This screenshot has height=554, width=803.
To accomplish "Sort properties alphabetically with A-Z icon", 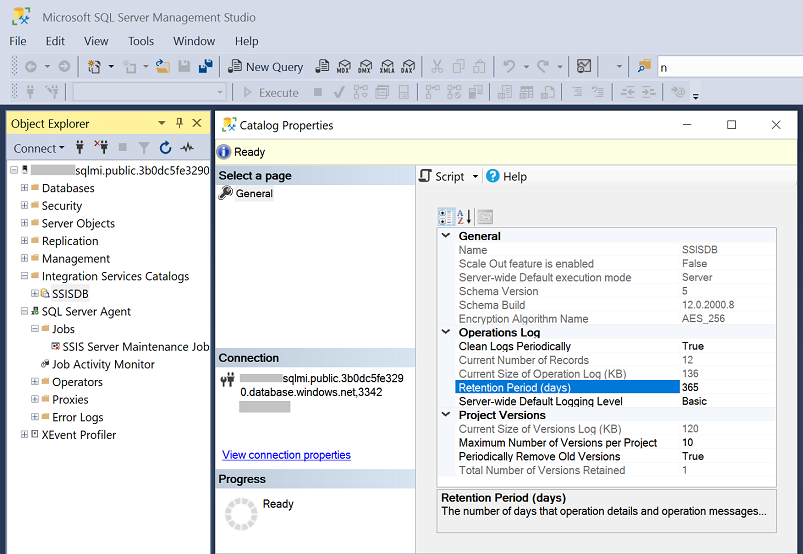I will coord(464,216).
